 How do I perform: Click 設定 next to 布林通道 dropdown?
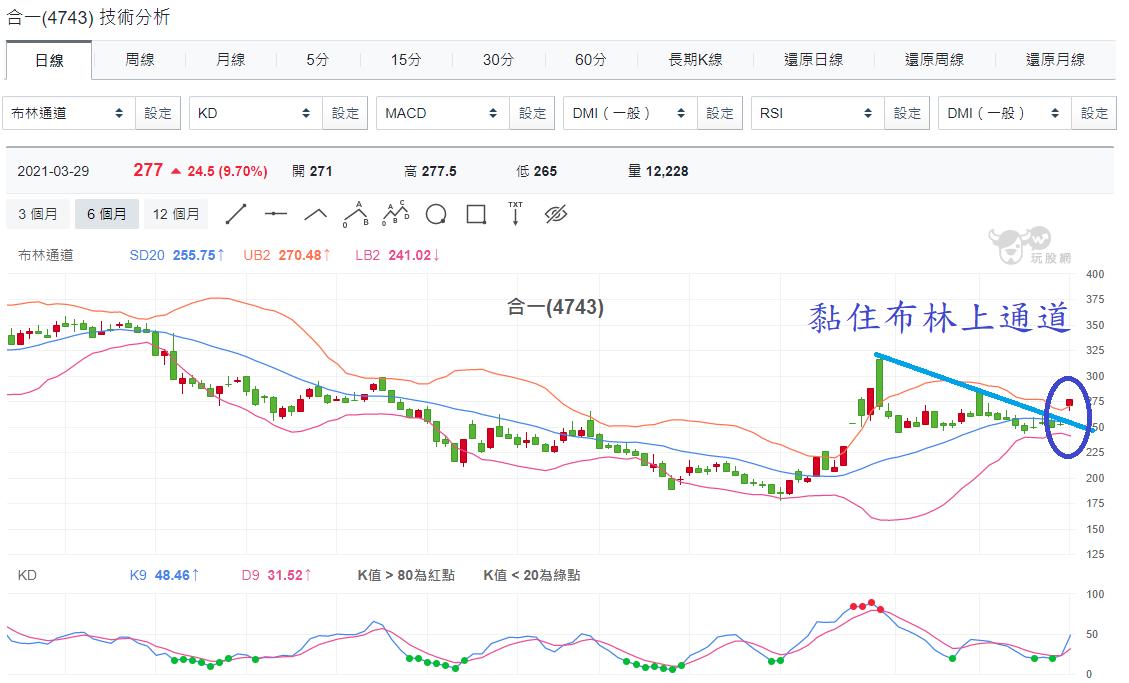158,113
